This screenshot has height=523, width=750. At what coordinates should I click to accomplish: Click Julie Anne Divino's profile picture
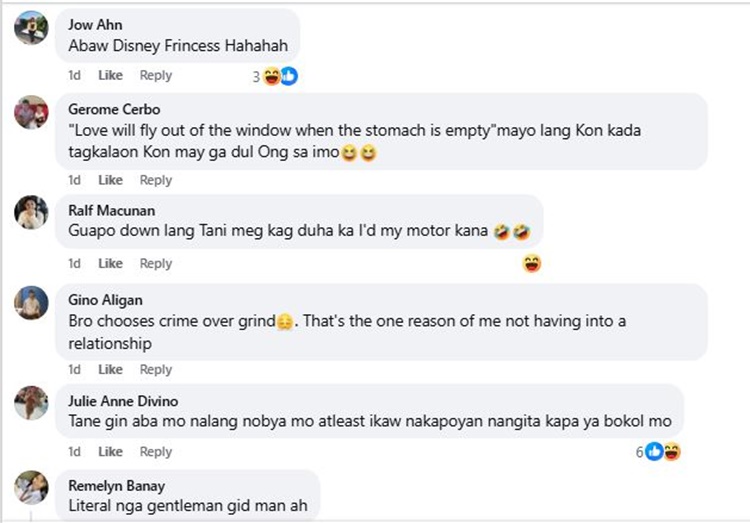click(x=31, y=402)
